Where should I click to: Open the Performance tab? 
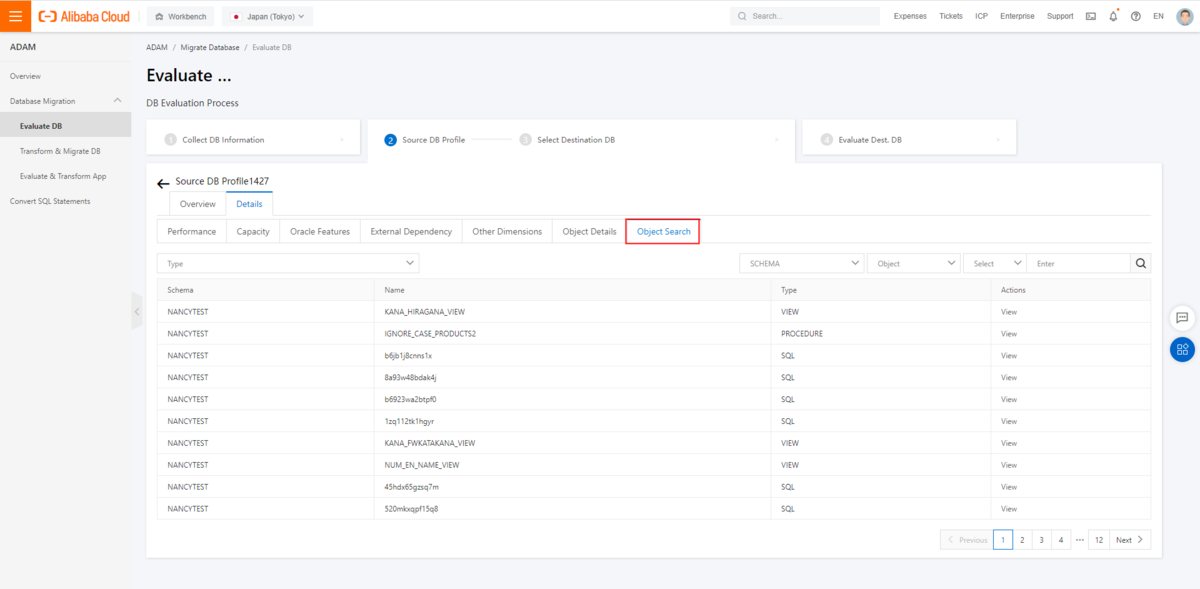[192, 231]
